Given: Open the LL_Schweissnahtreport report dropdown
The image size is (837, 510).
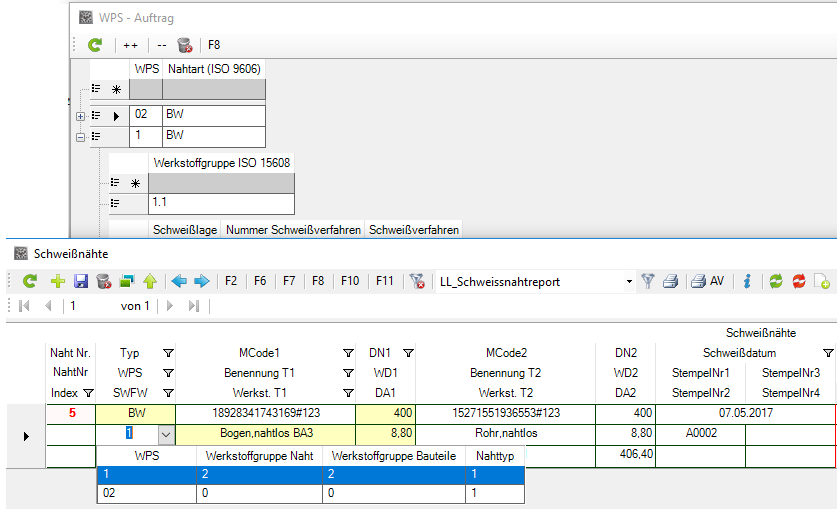Looking at the screenshot, I should 629,282.
